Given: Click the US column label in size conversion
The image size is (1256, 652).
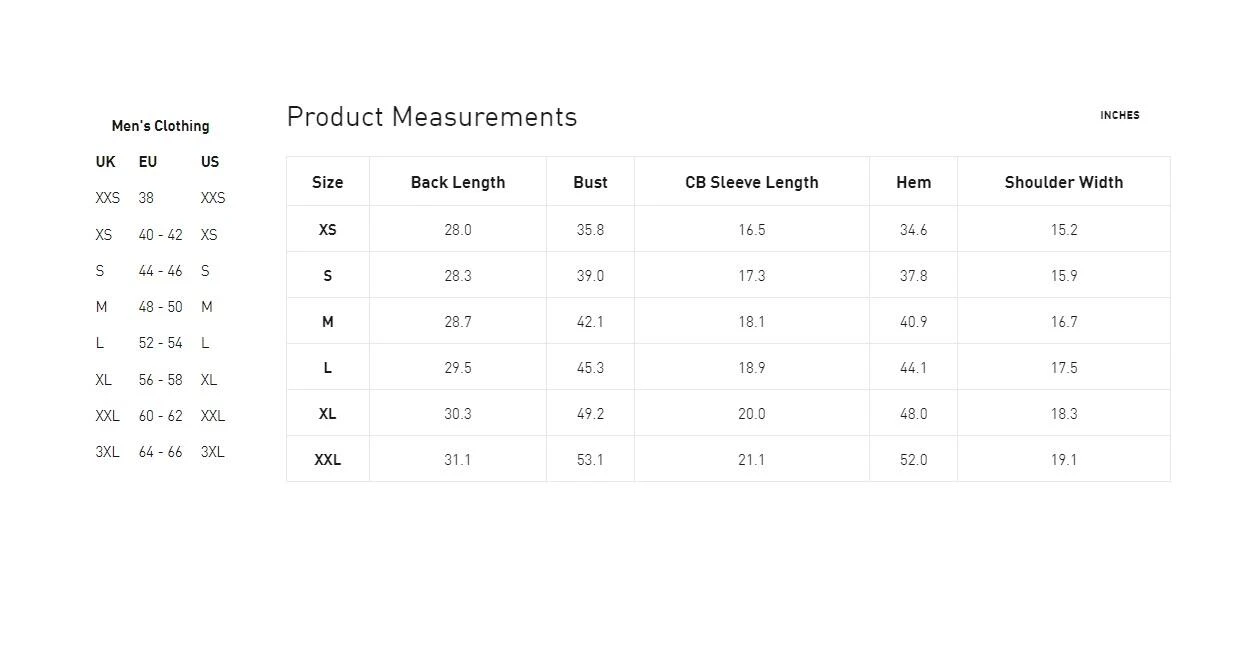Looking at the screenshot, I should point(210,162).
